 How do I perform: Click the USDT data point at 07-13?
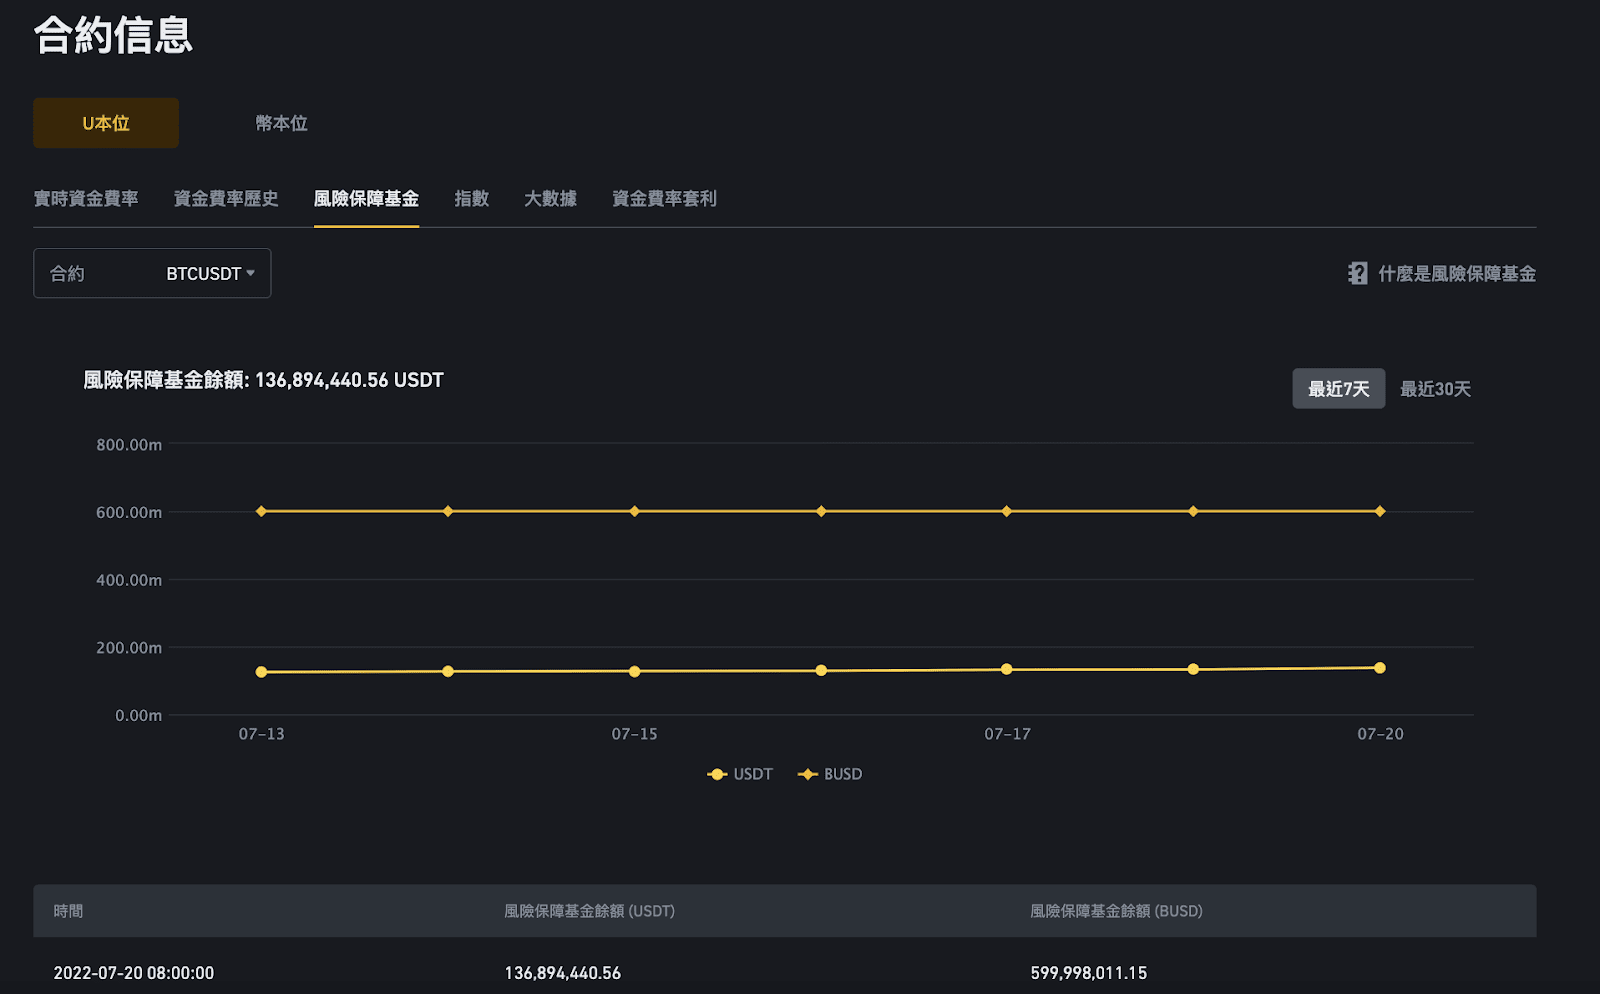(x=261, y=672)
